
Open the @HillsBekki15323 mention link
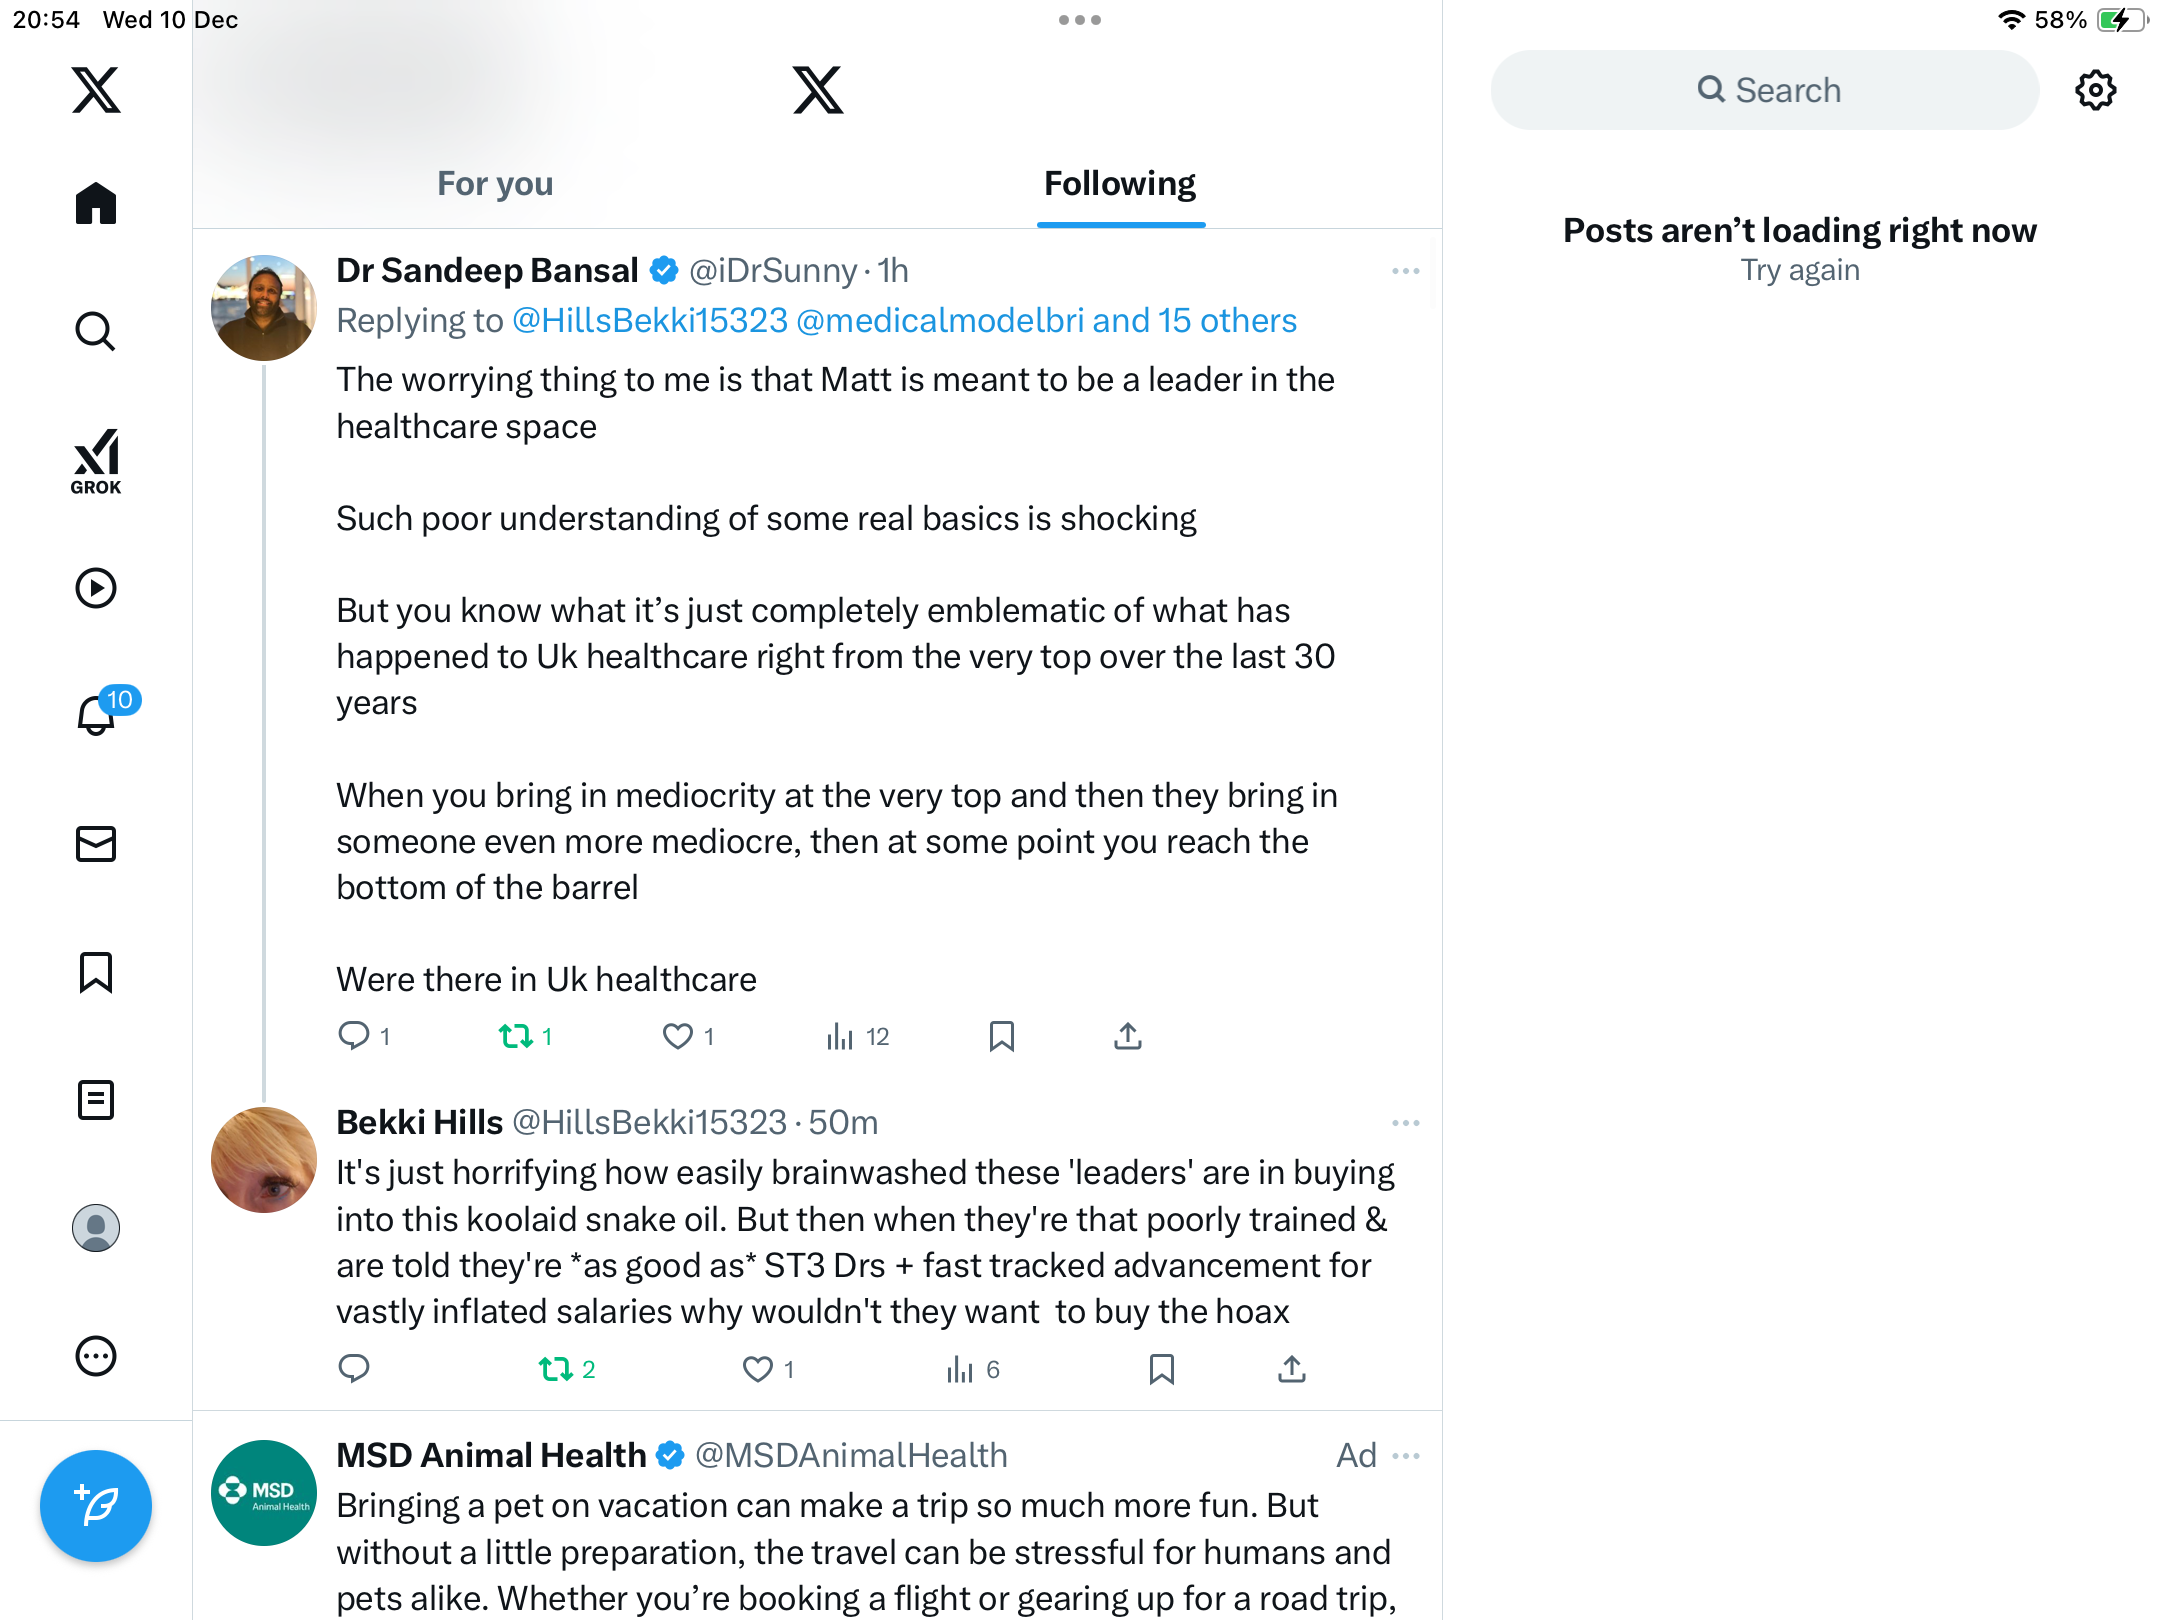pyautogui.click(x=650, y=320)
